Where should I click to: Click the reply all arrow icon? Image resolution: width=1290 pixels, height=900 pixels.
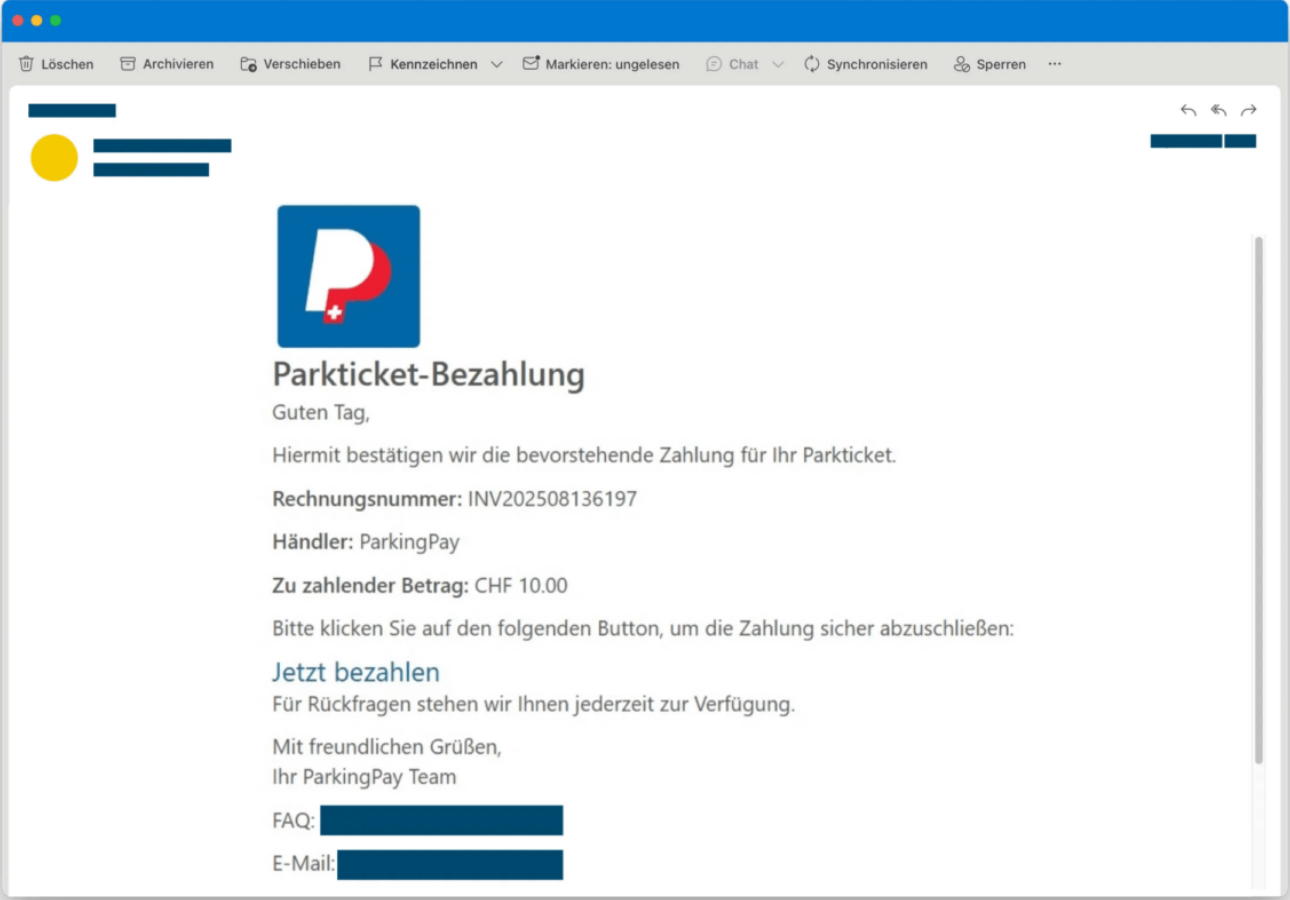tap(1218, 110)
